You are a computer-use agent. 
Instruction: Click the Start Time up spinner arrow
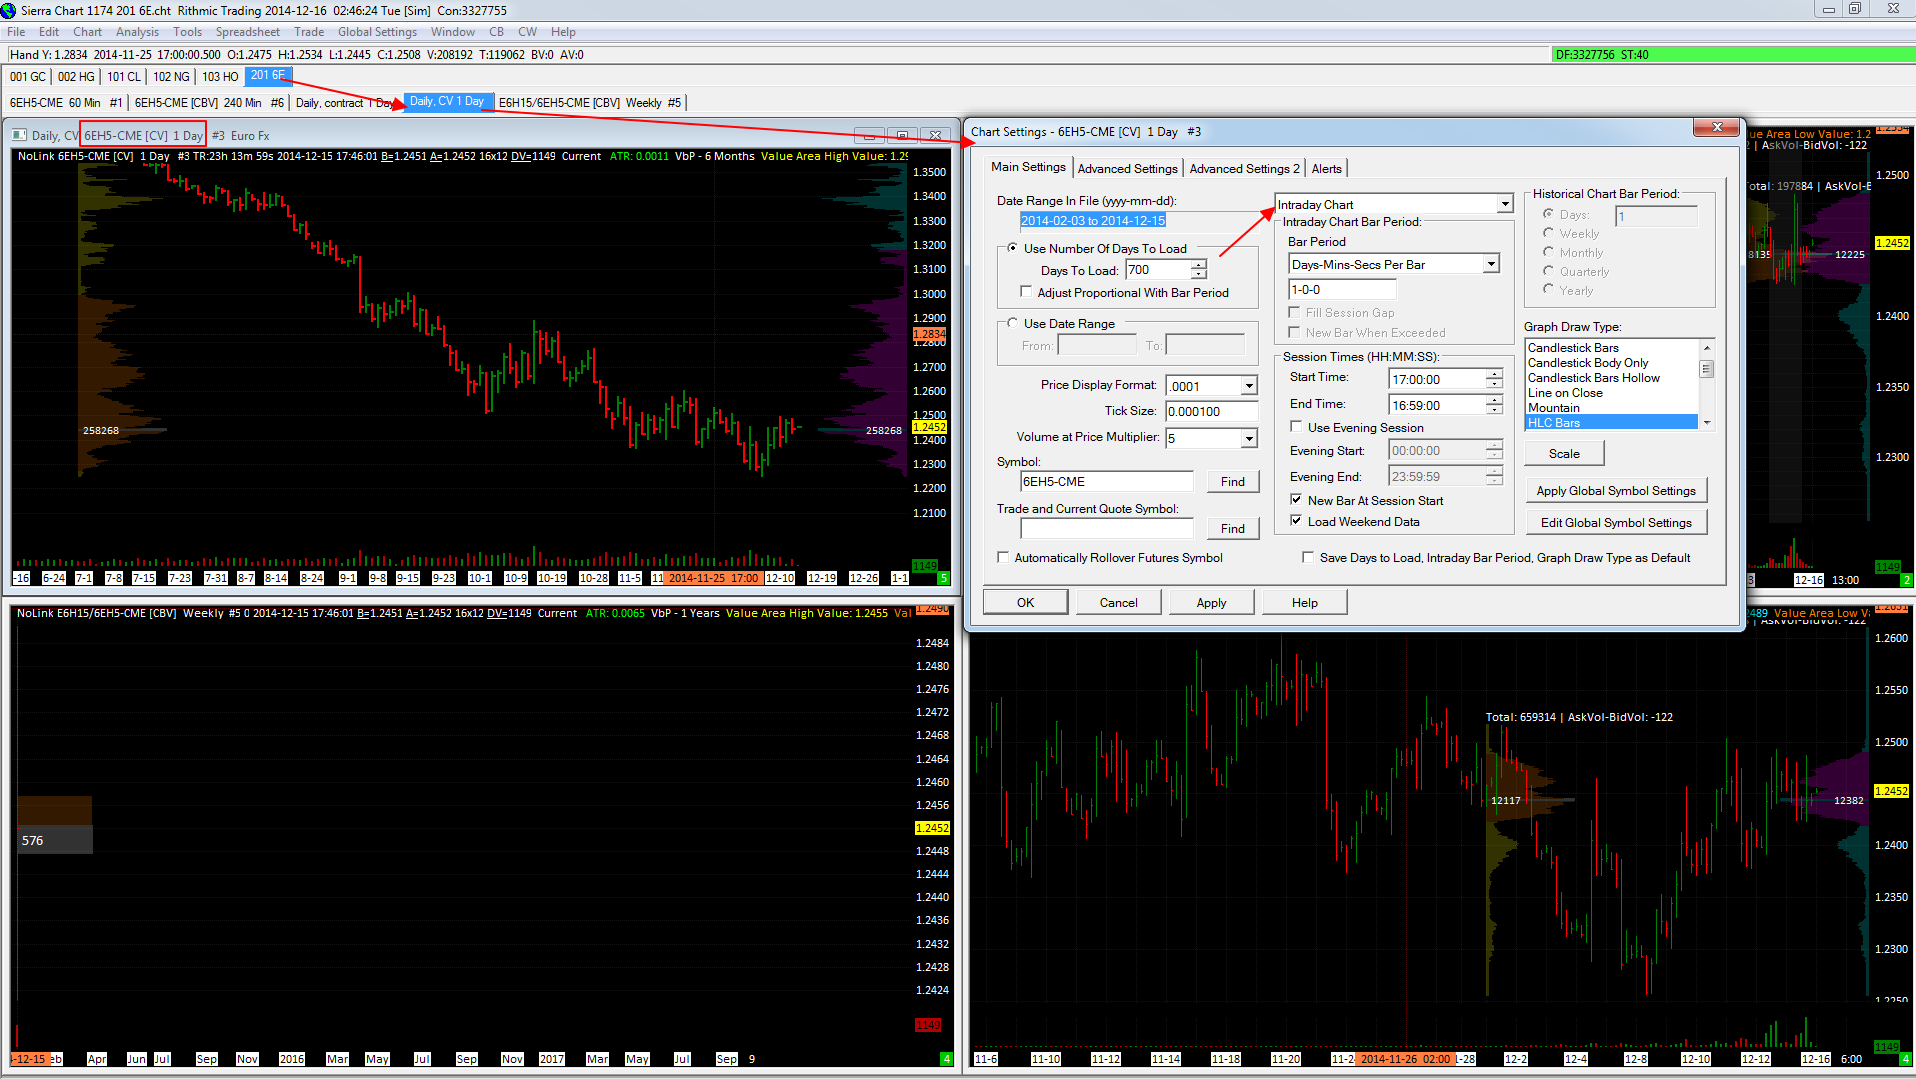click(x=1494, y=374)
